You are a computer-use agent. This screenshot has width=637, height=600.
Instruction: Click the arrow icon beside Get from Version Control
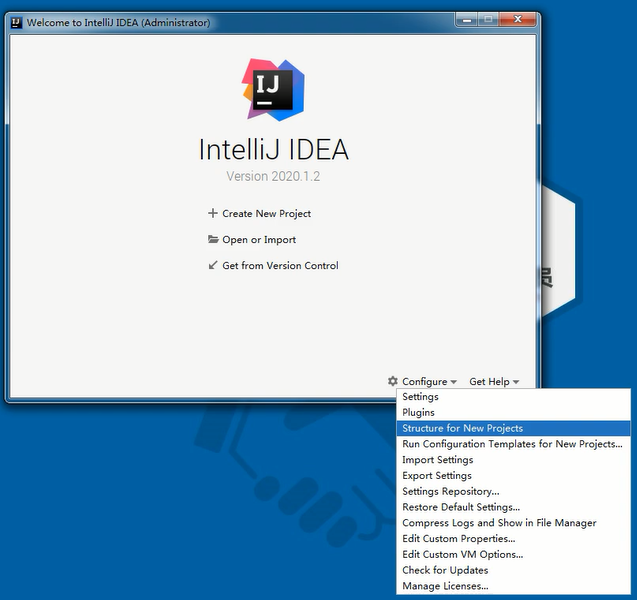213,265
